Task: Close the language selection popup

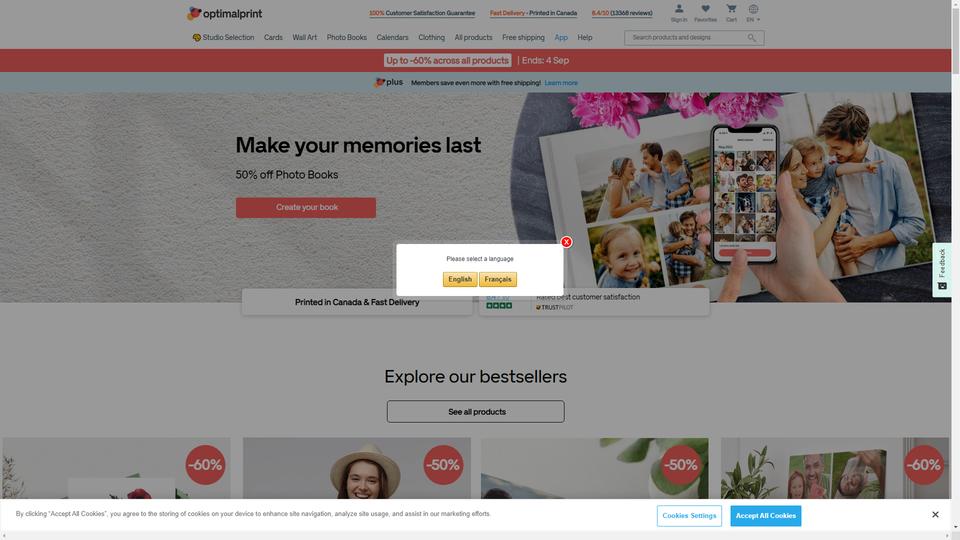Action: [x=566, y=242]
